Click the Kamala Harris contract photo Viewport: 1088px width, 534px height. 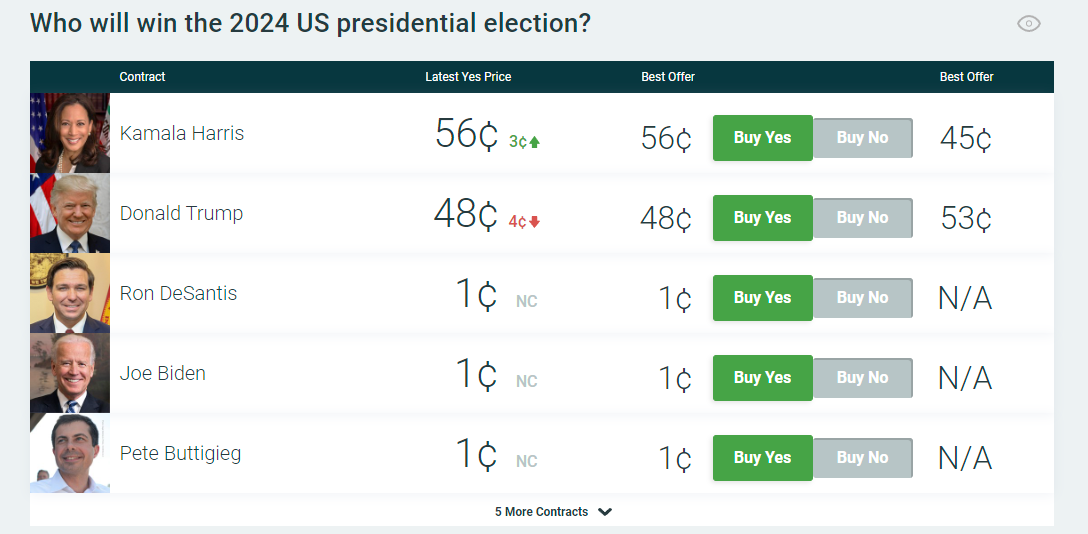pyautogui.click(x=70, y=134)
